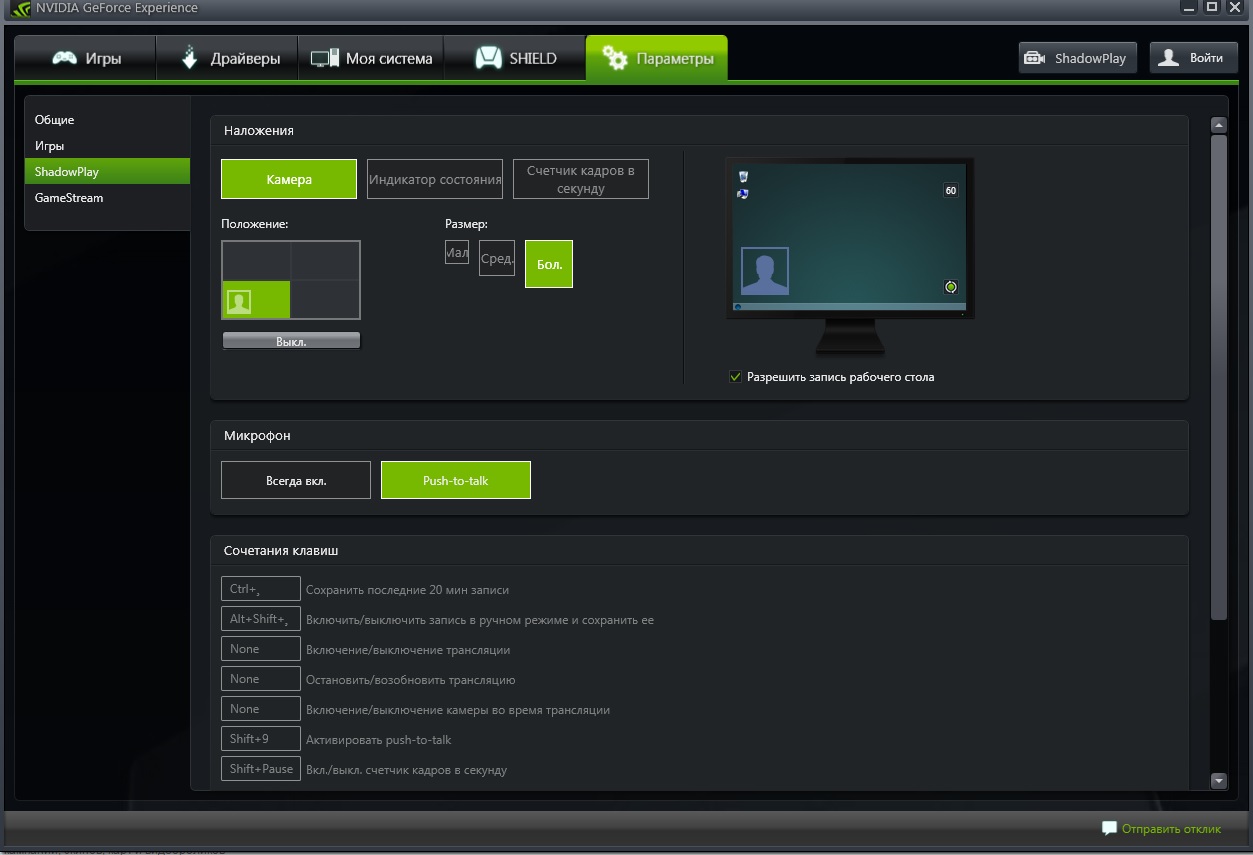The width and height of the screenshot is (1253, 855).
Task: Click 'Сохранить последние 20 мин записи' label
Action: 407,590
